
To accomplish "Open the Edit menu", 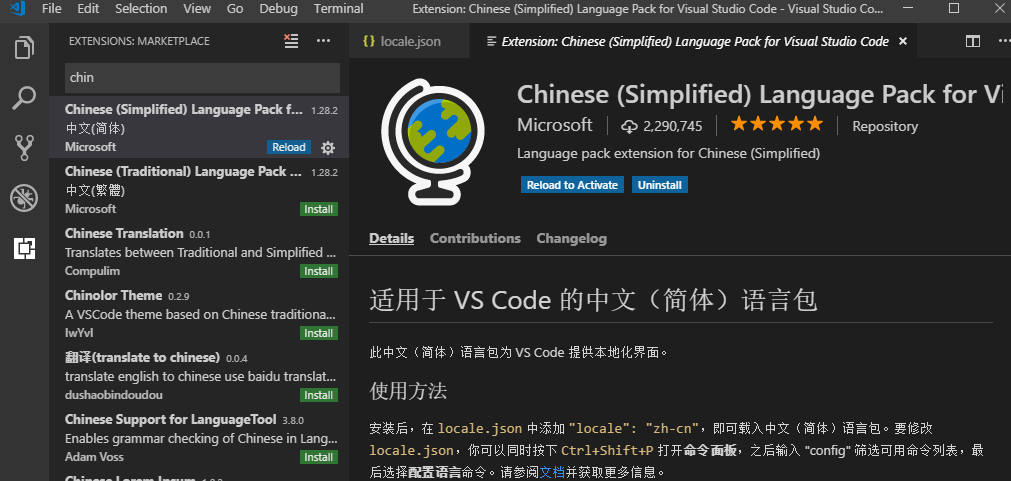I will (x=88, y=9).
